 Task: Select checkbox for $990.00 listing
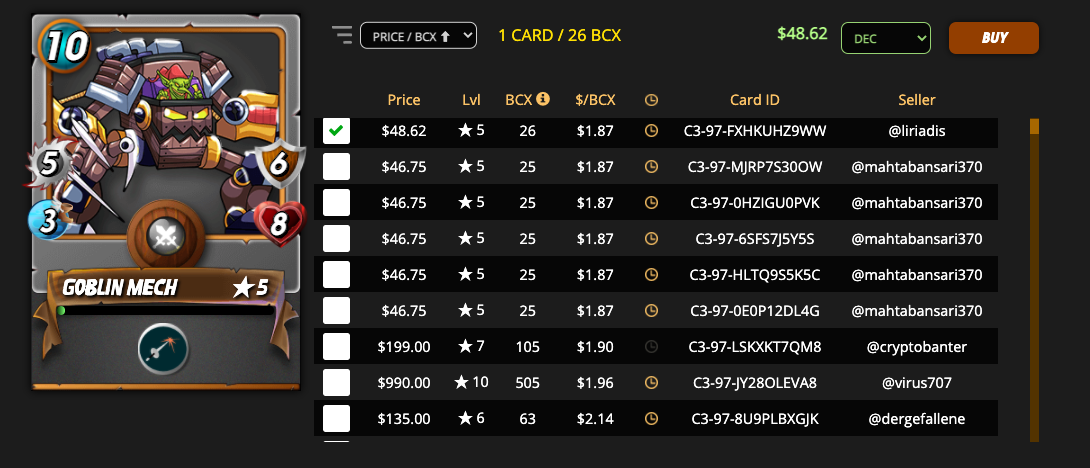pos(336,382)
